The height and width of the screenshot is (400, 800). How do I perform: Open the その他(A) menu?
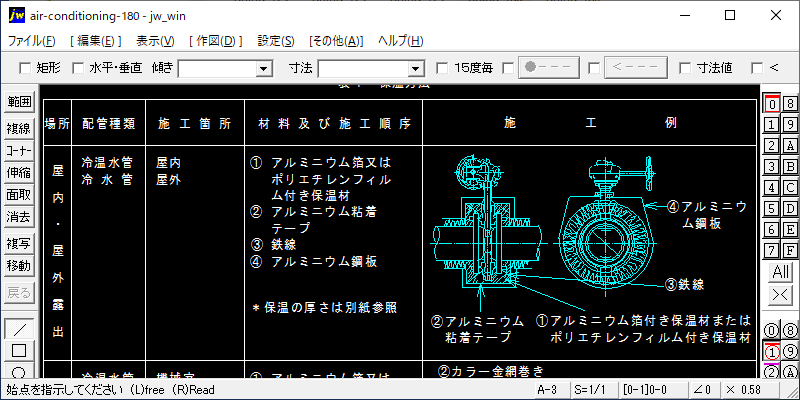[x=336, y=41]
